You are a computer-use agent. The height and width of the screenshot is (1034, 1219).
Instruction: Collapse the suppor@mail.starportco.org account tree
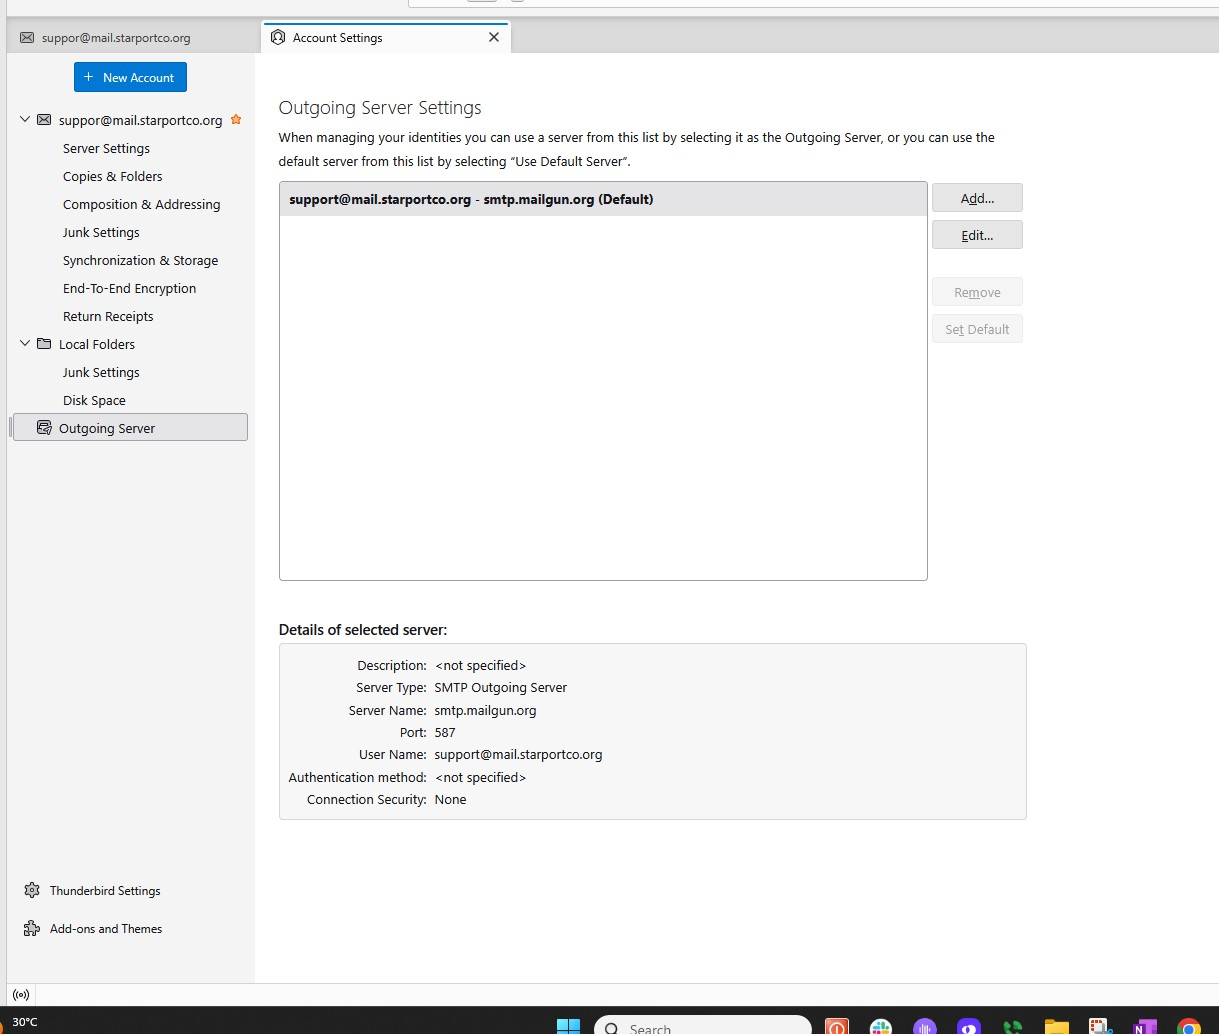25,120
